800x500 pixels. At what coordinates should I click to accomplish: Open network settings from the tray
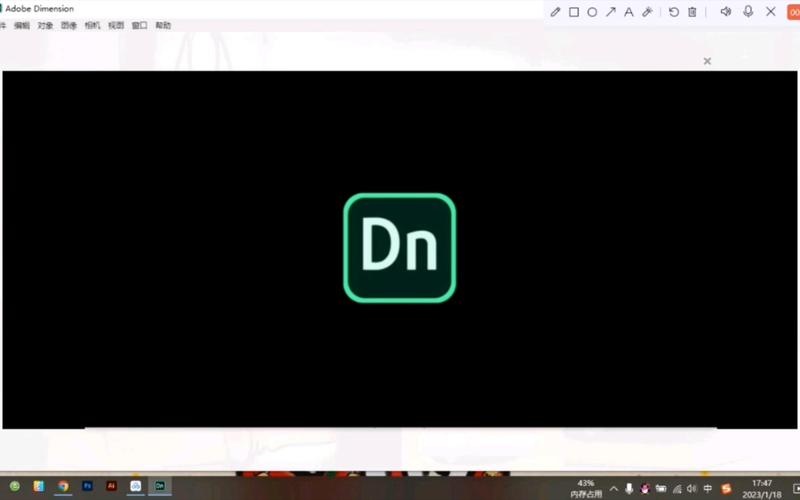(x=677, y=489)
